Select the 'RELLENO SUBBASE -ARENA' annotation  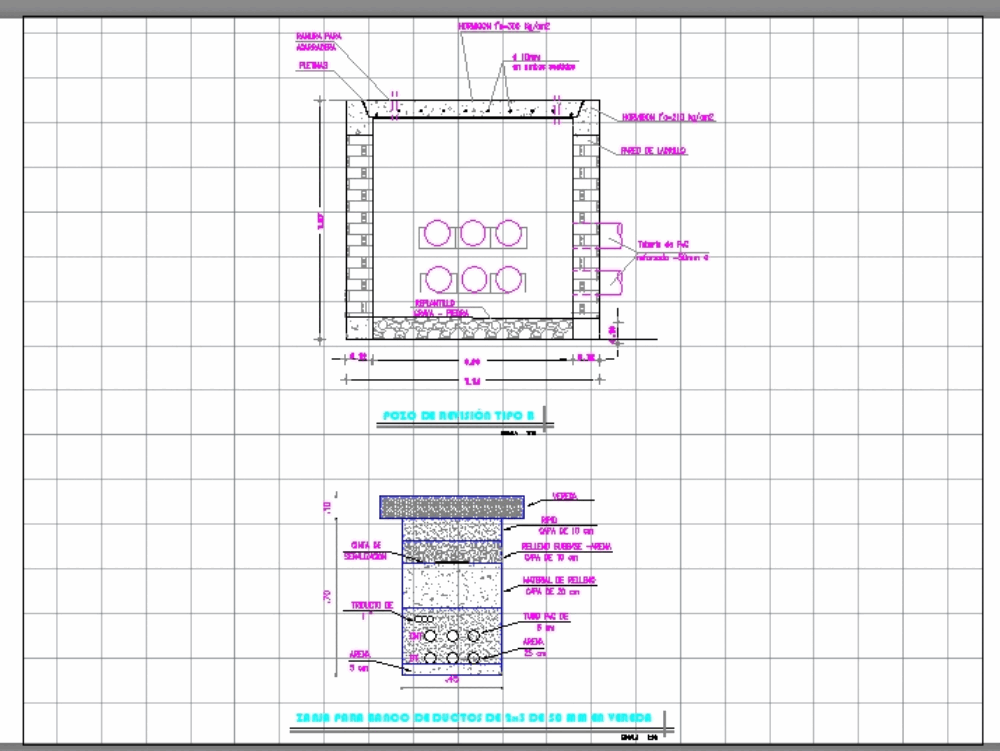[x=566, y=547]
